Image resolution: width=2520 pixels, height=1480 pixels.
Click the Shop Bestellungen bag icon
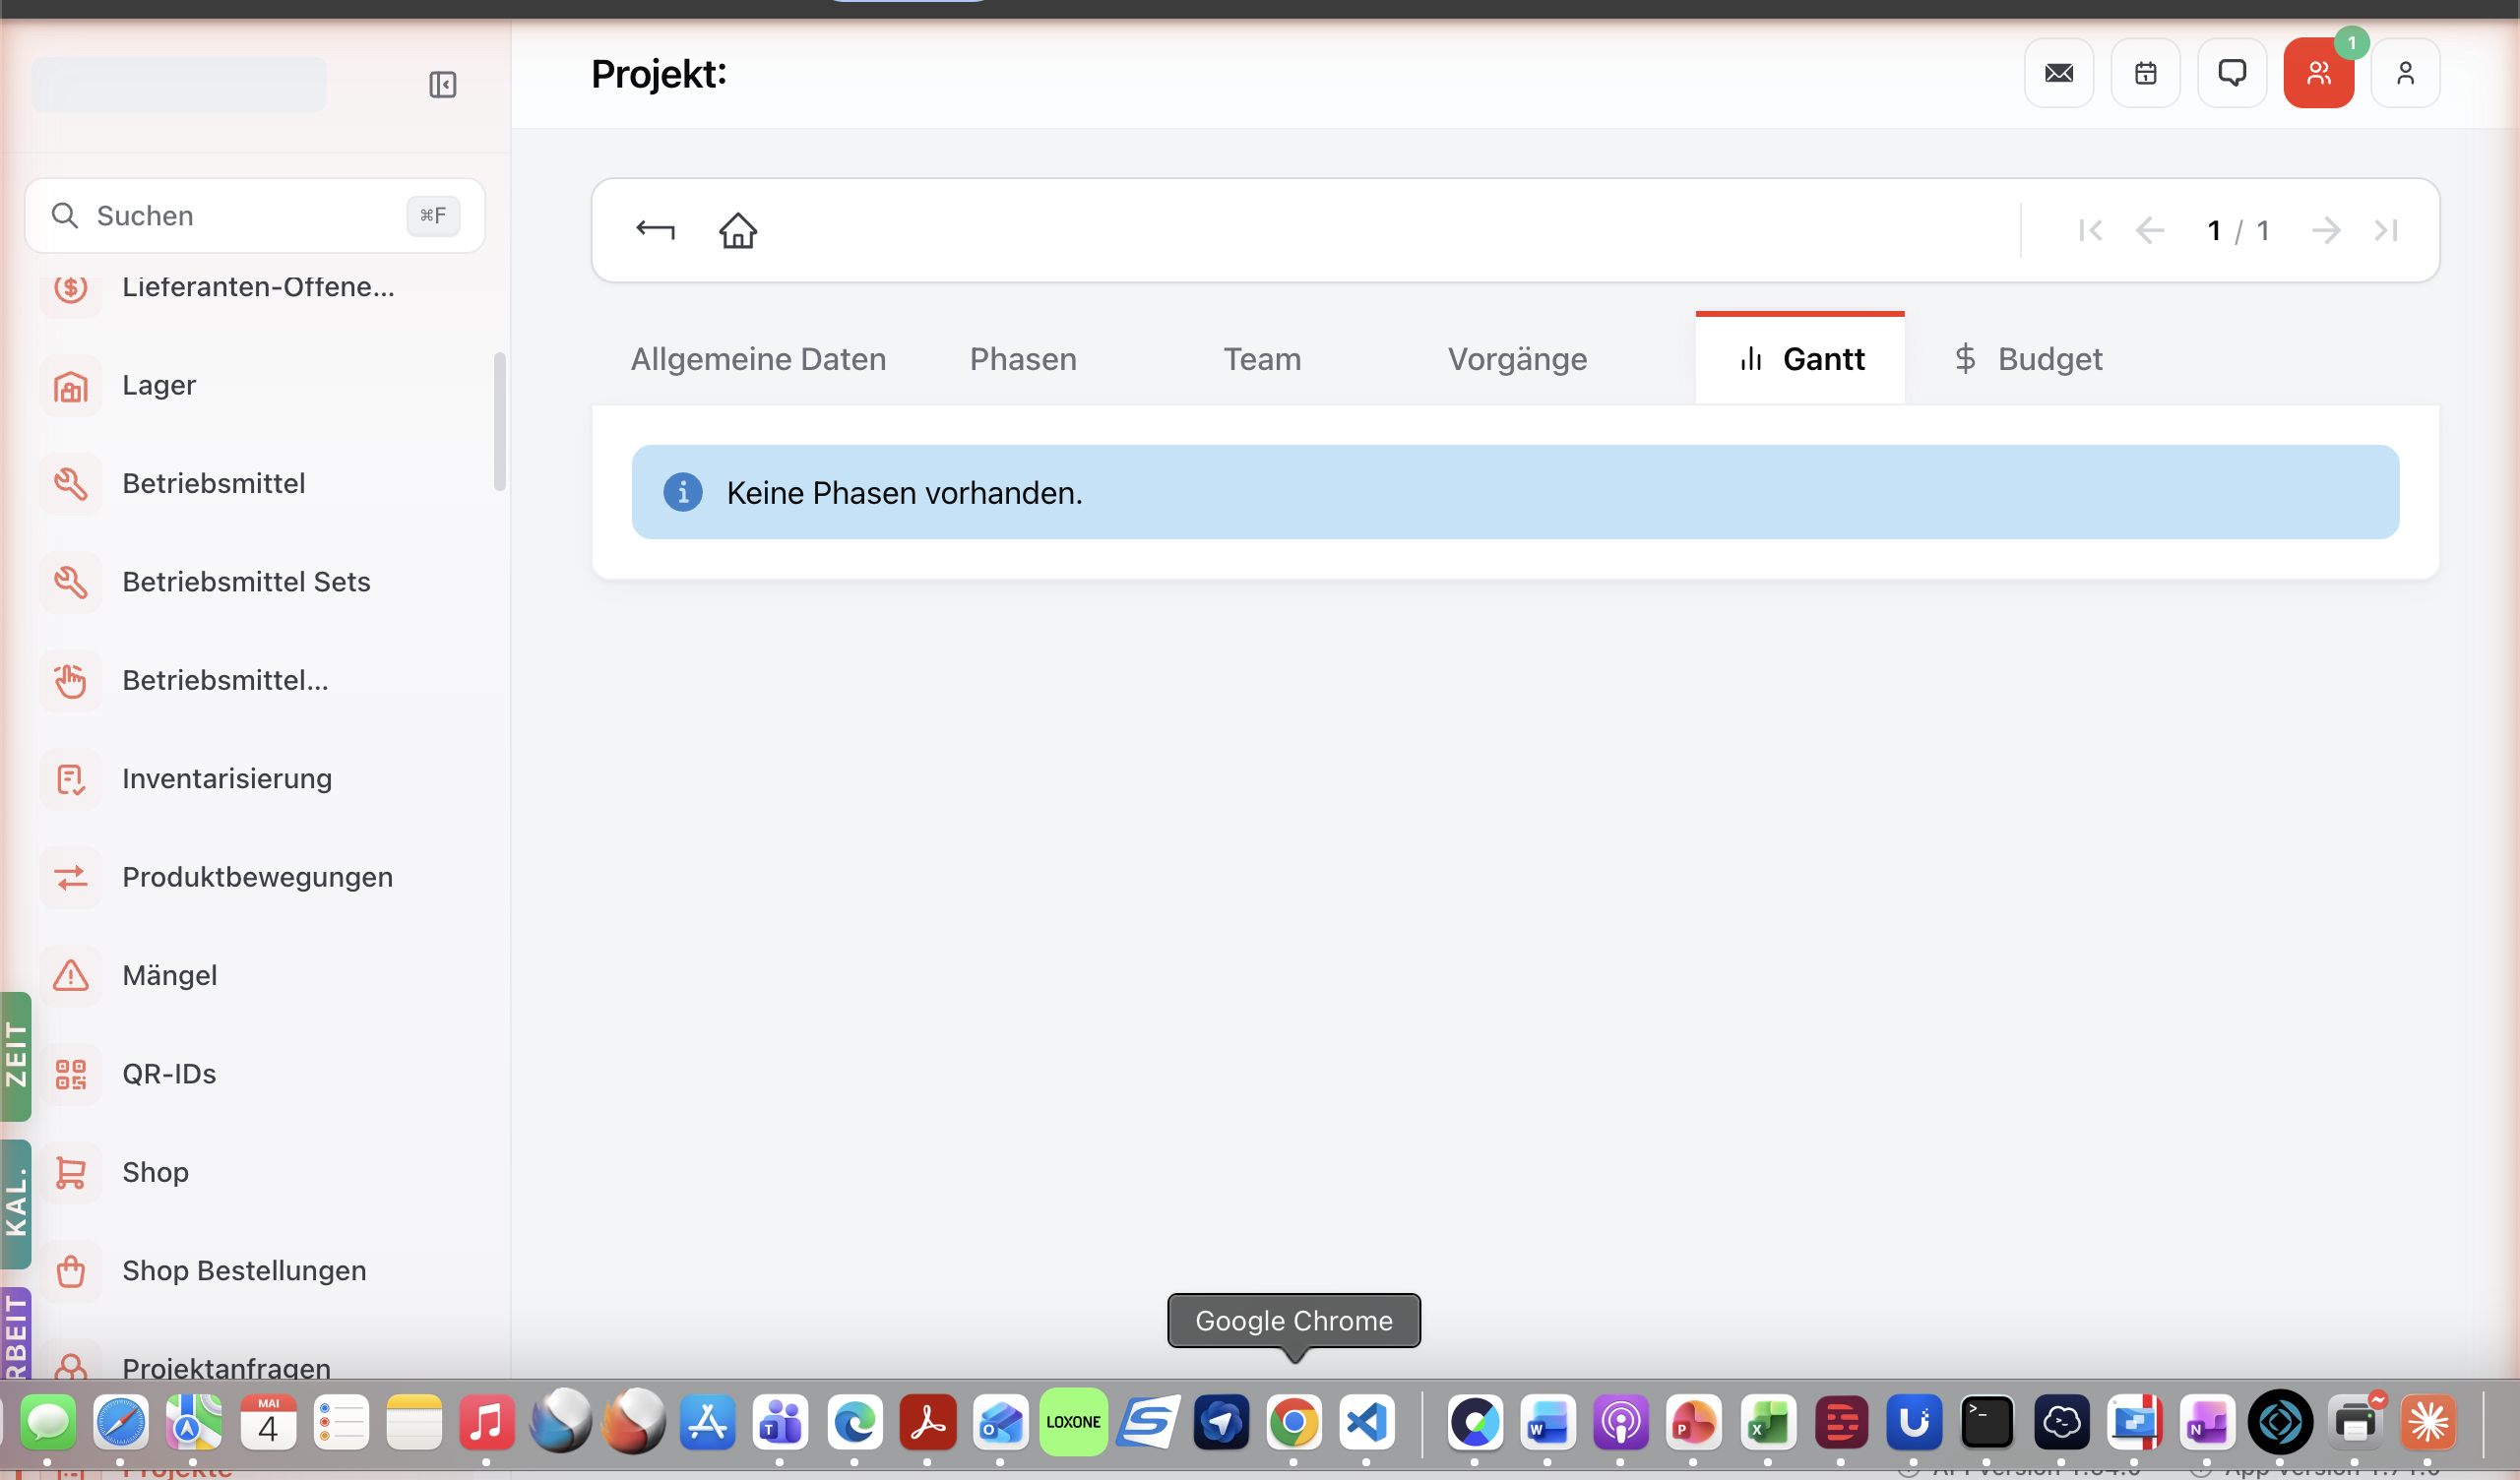(71, 1272)
